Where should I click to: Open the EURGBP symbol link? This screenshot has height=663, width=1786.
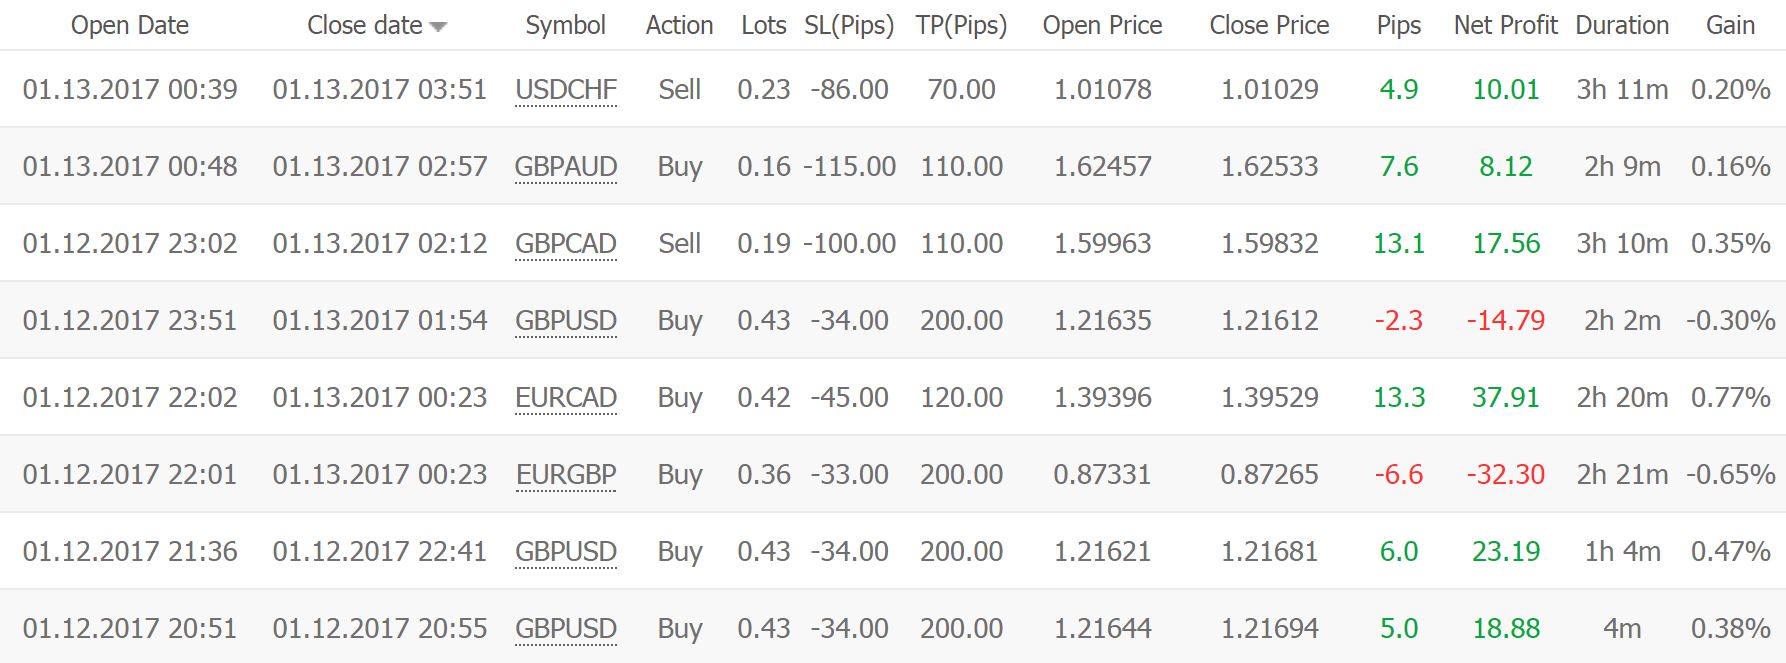[566, 475]
